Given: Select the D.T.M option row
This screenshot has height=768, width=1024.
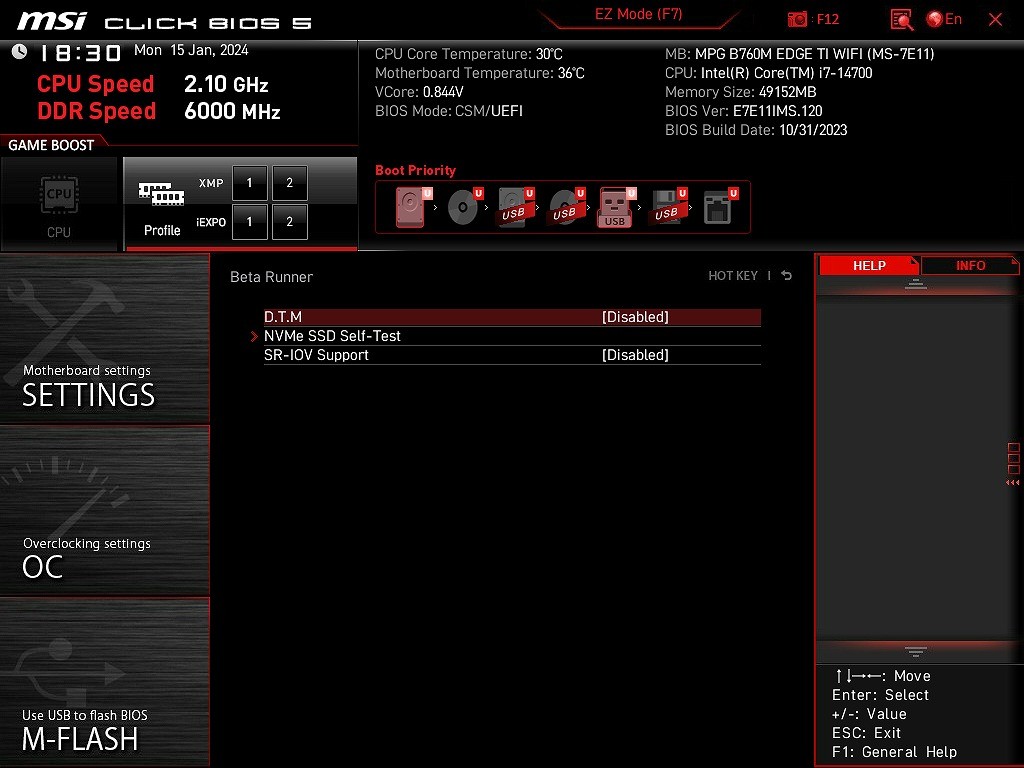Looking at the screenshot, I should pos(512,317).
